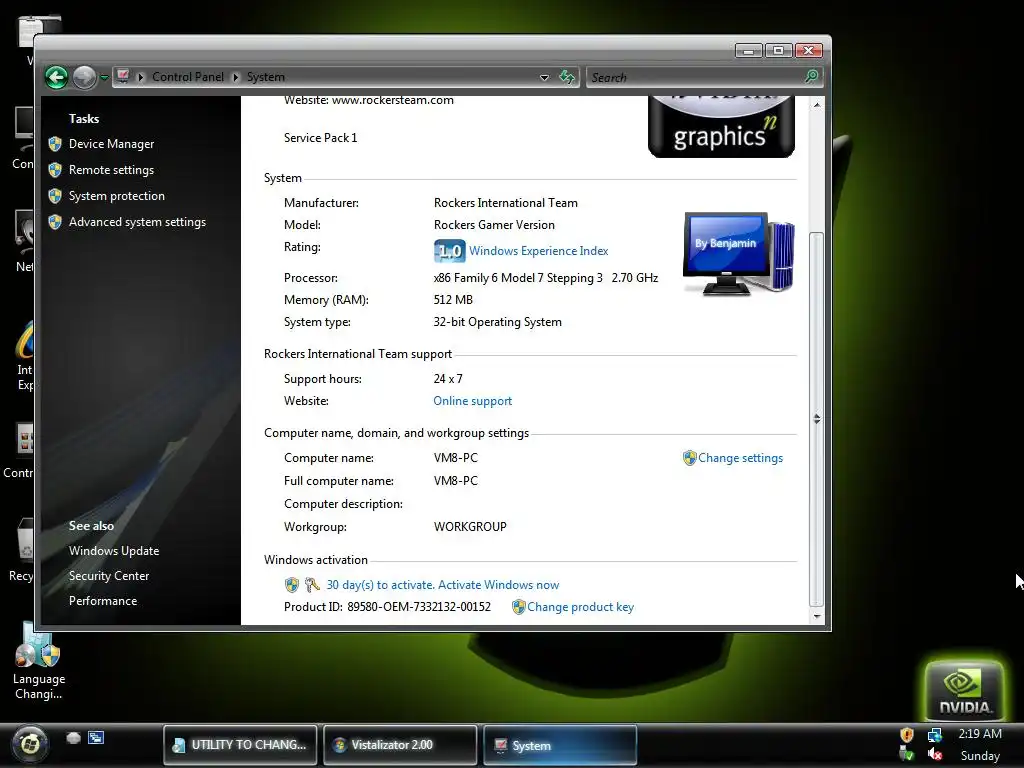Click the System taskbar button
This screenshot has height=768, width=1024.
click(x=560, y=744)
